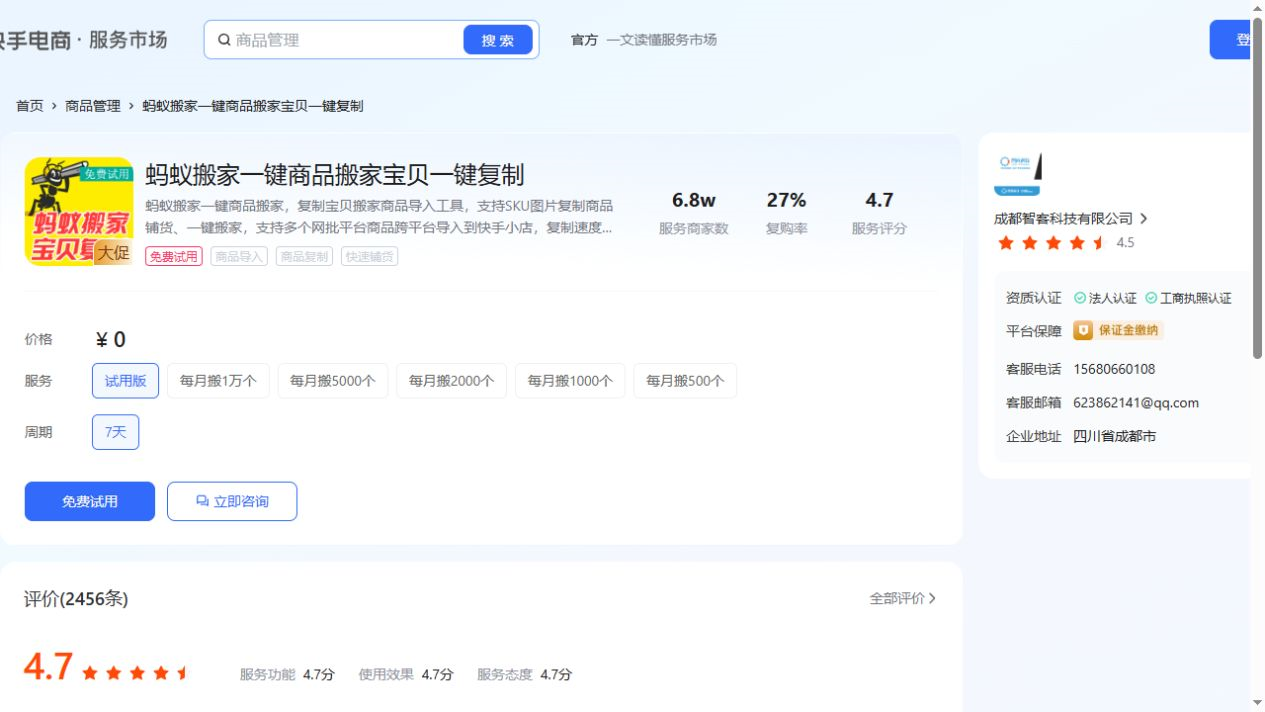
Task: Click the 四川省成都市 company address
Action: pos(1114,437)
